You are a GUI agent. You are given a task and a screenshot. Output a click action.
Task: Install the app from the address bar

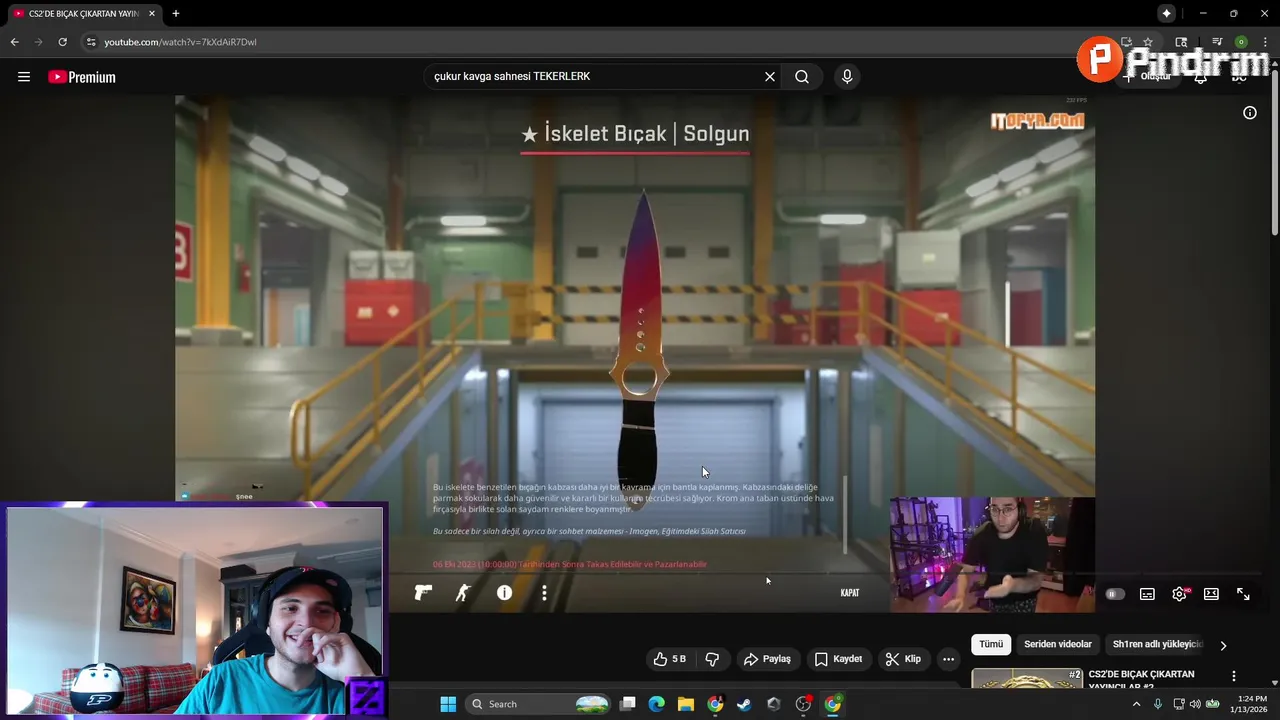pyautogui.click(x=1126, y=42)
